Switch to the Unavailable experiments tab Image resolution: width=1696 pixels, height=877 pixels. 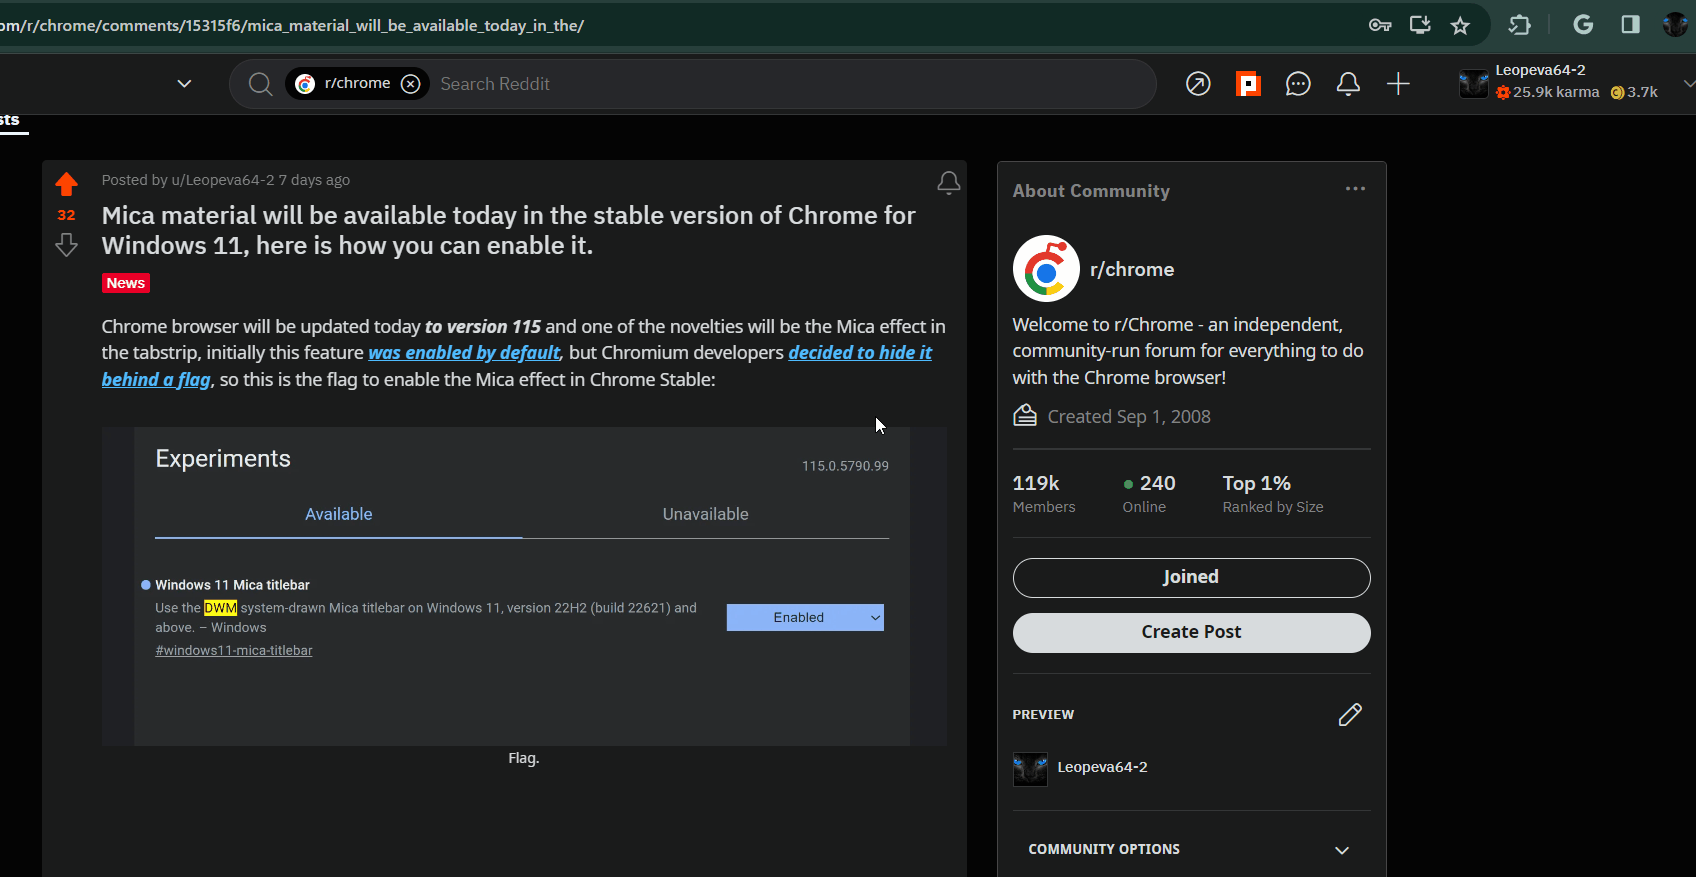pos(705,514)
